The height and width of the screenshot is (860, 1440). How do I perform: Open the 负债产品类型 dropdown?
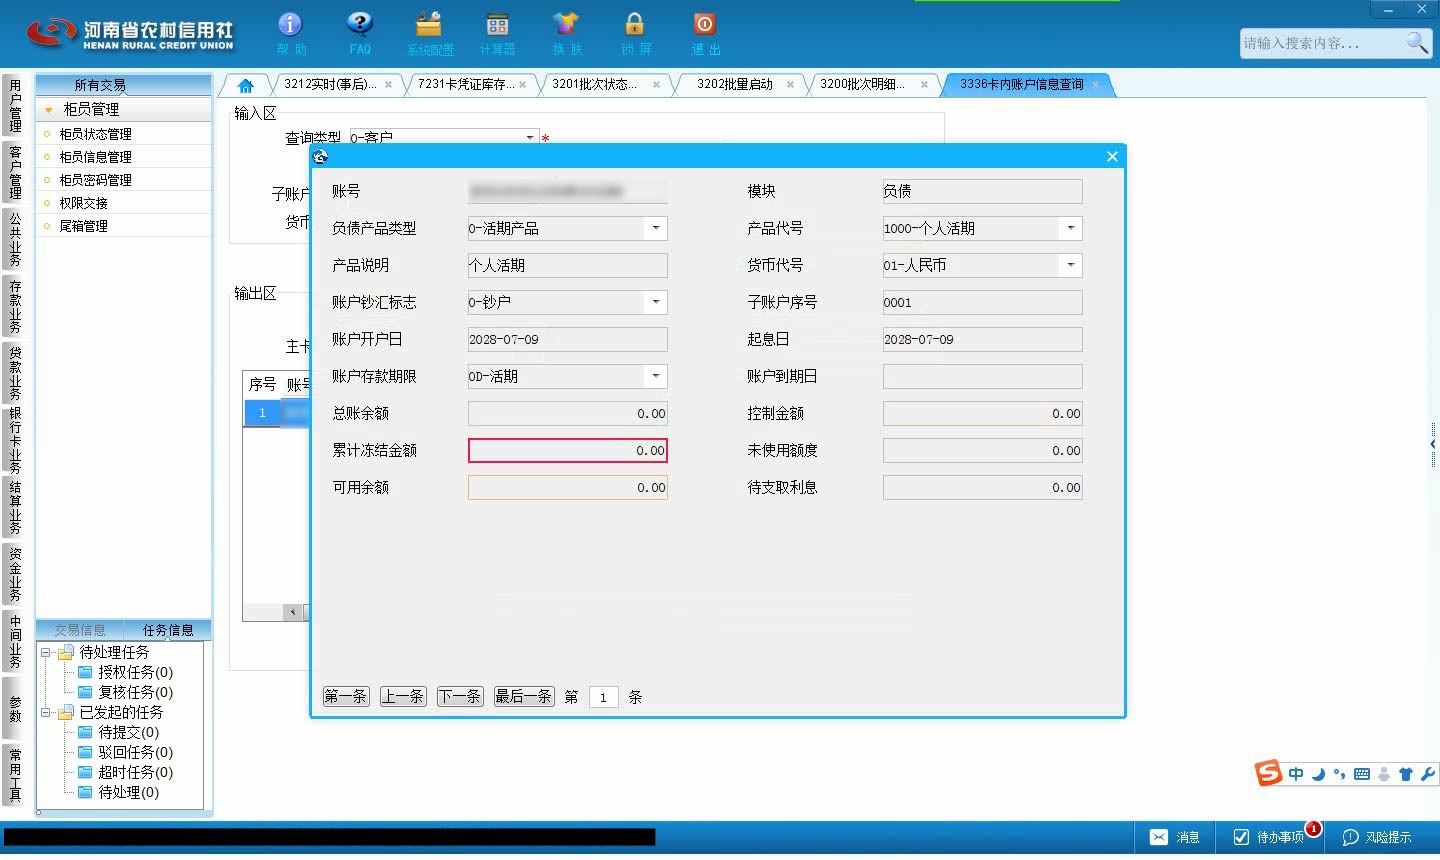(x=656, y=228)
